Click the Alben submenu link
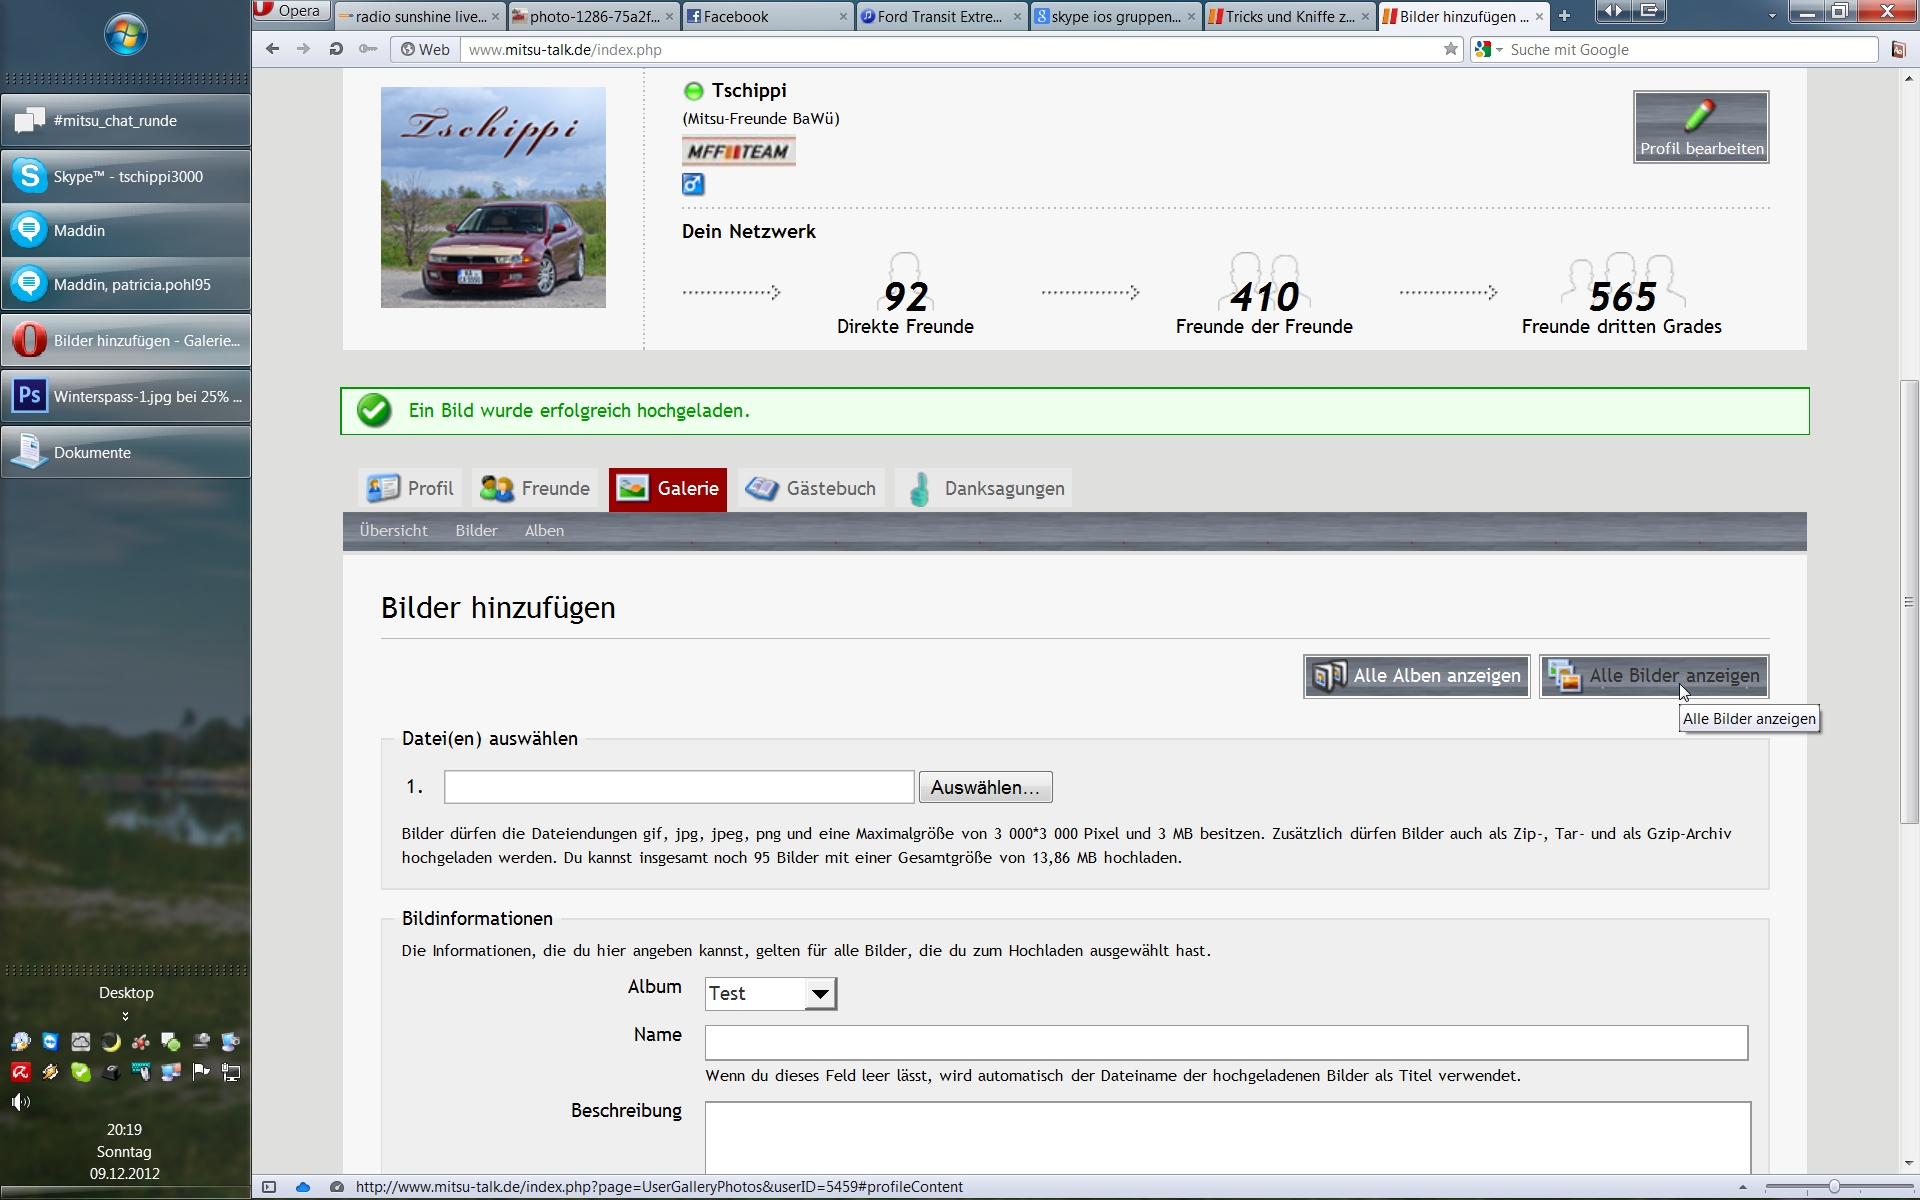This screenshot has width=1920, height=1200. coord(544,531)
